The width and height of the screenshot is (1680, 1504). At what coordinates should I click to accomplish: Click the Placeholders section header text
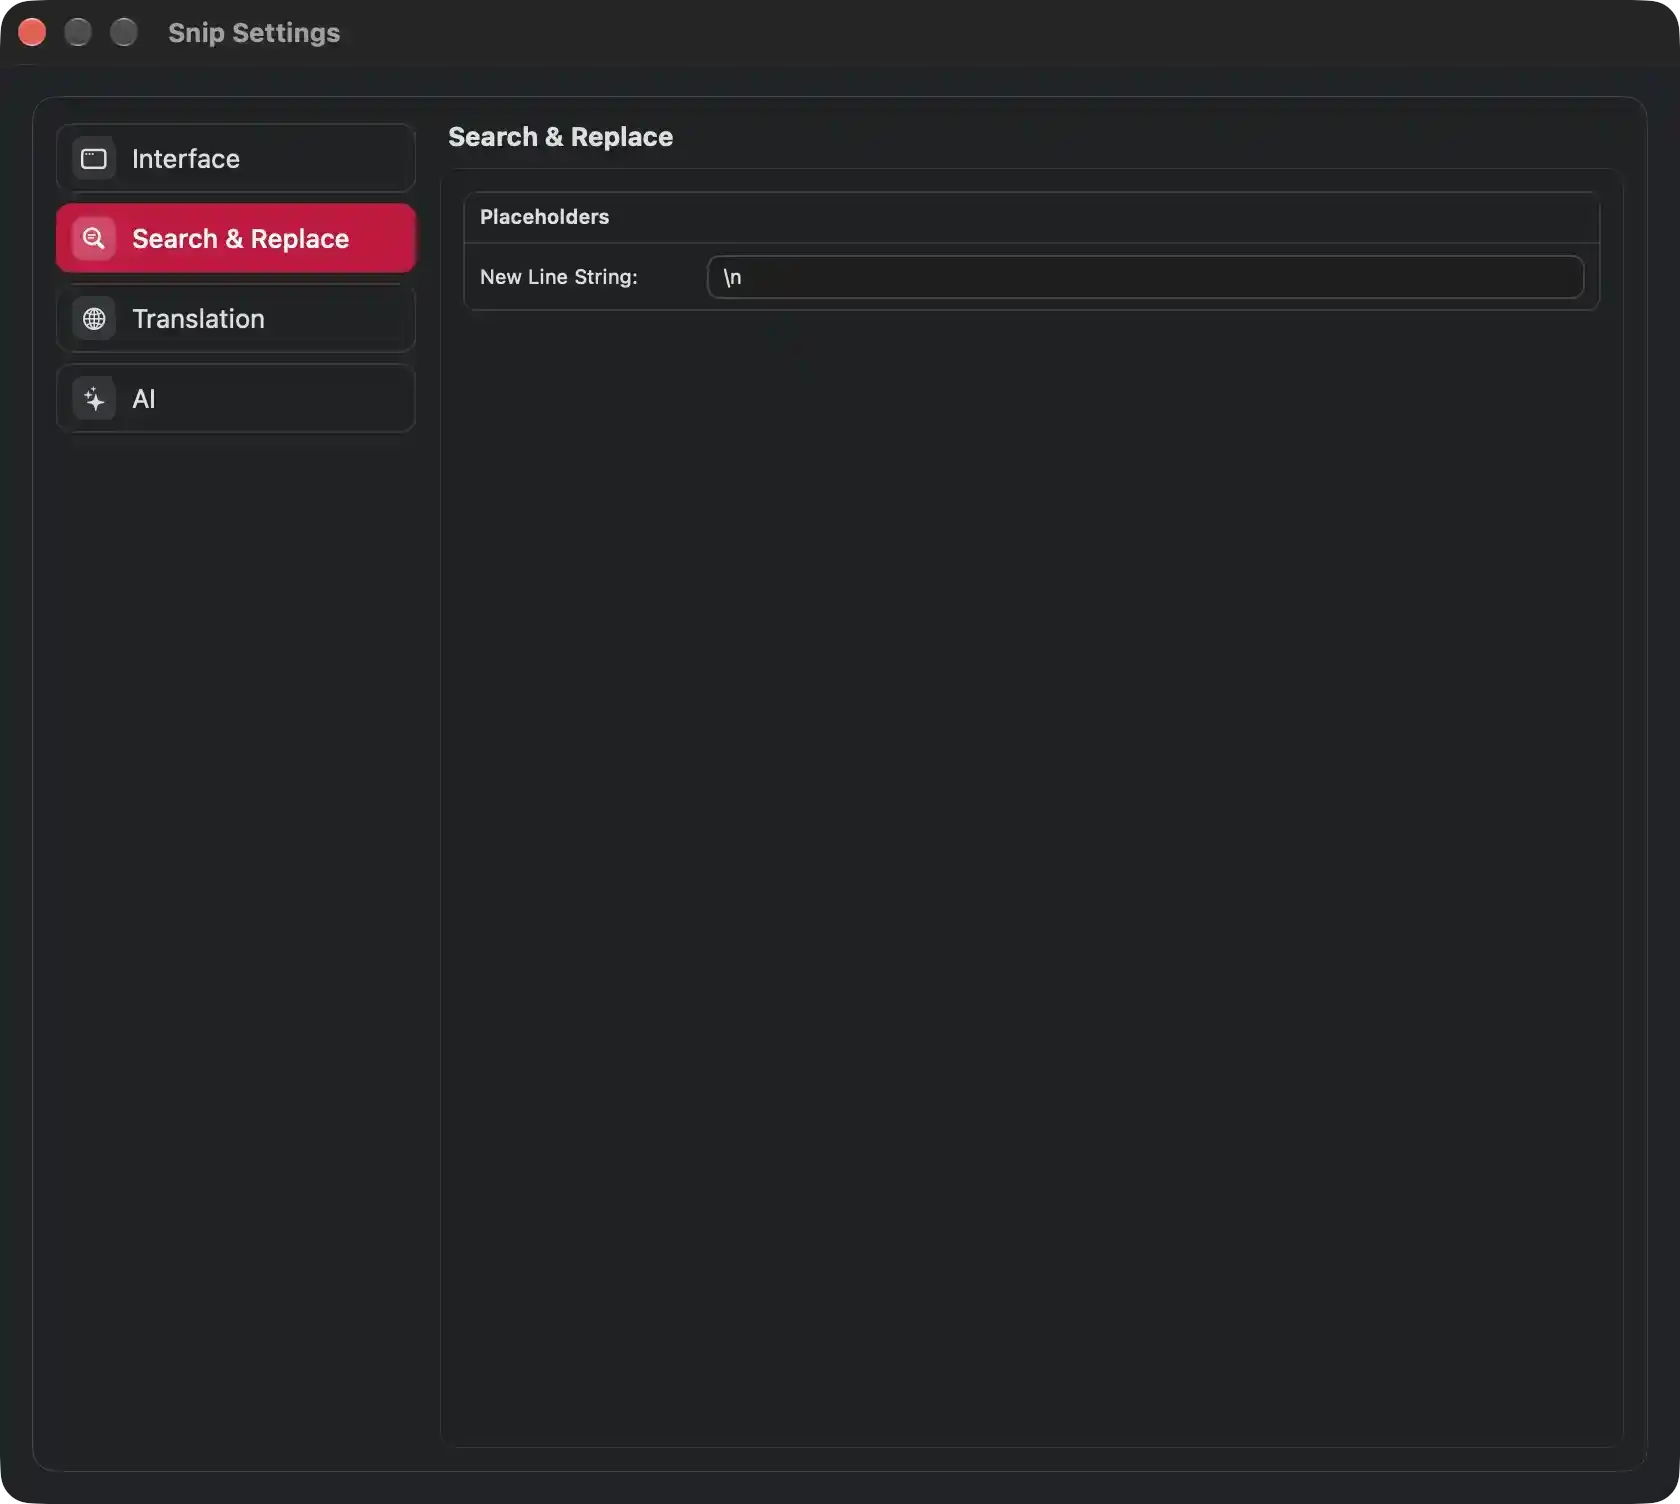pyautogui.click(x=544, y=217)
